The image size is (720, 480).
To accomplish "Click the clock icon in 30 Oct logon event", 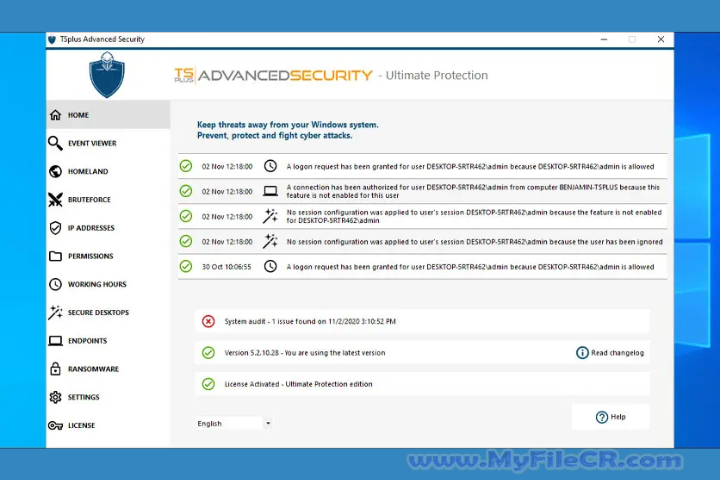I will click(270, 266).
